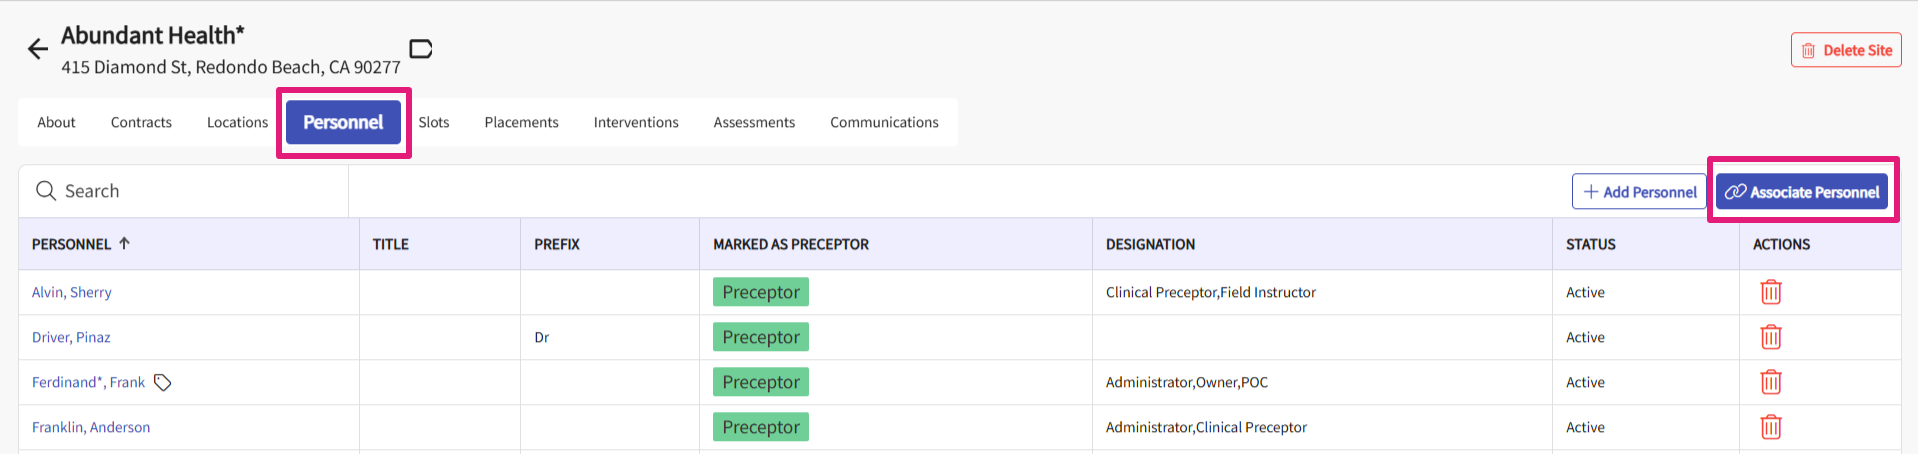Open Franklin, Anderson's profile link
This screenshot has height=454, width=1918.
(x=91, y=427)
